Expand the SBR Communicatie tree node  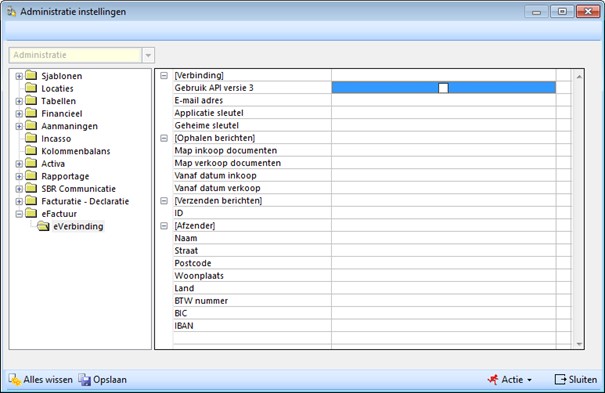point(19,189)
